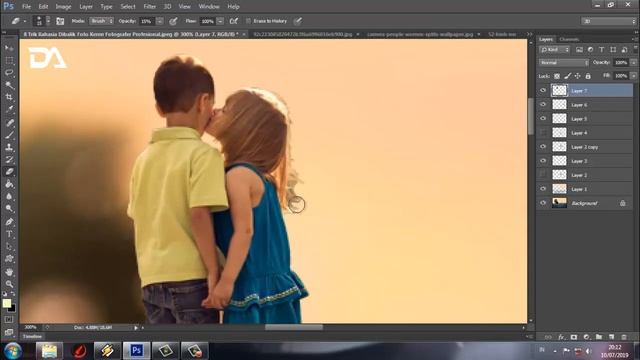
Task: Change screen mode icon in toolbox
Action: click(x=9, y=332)
